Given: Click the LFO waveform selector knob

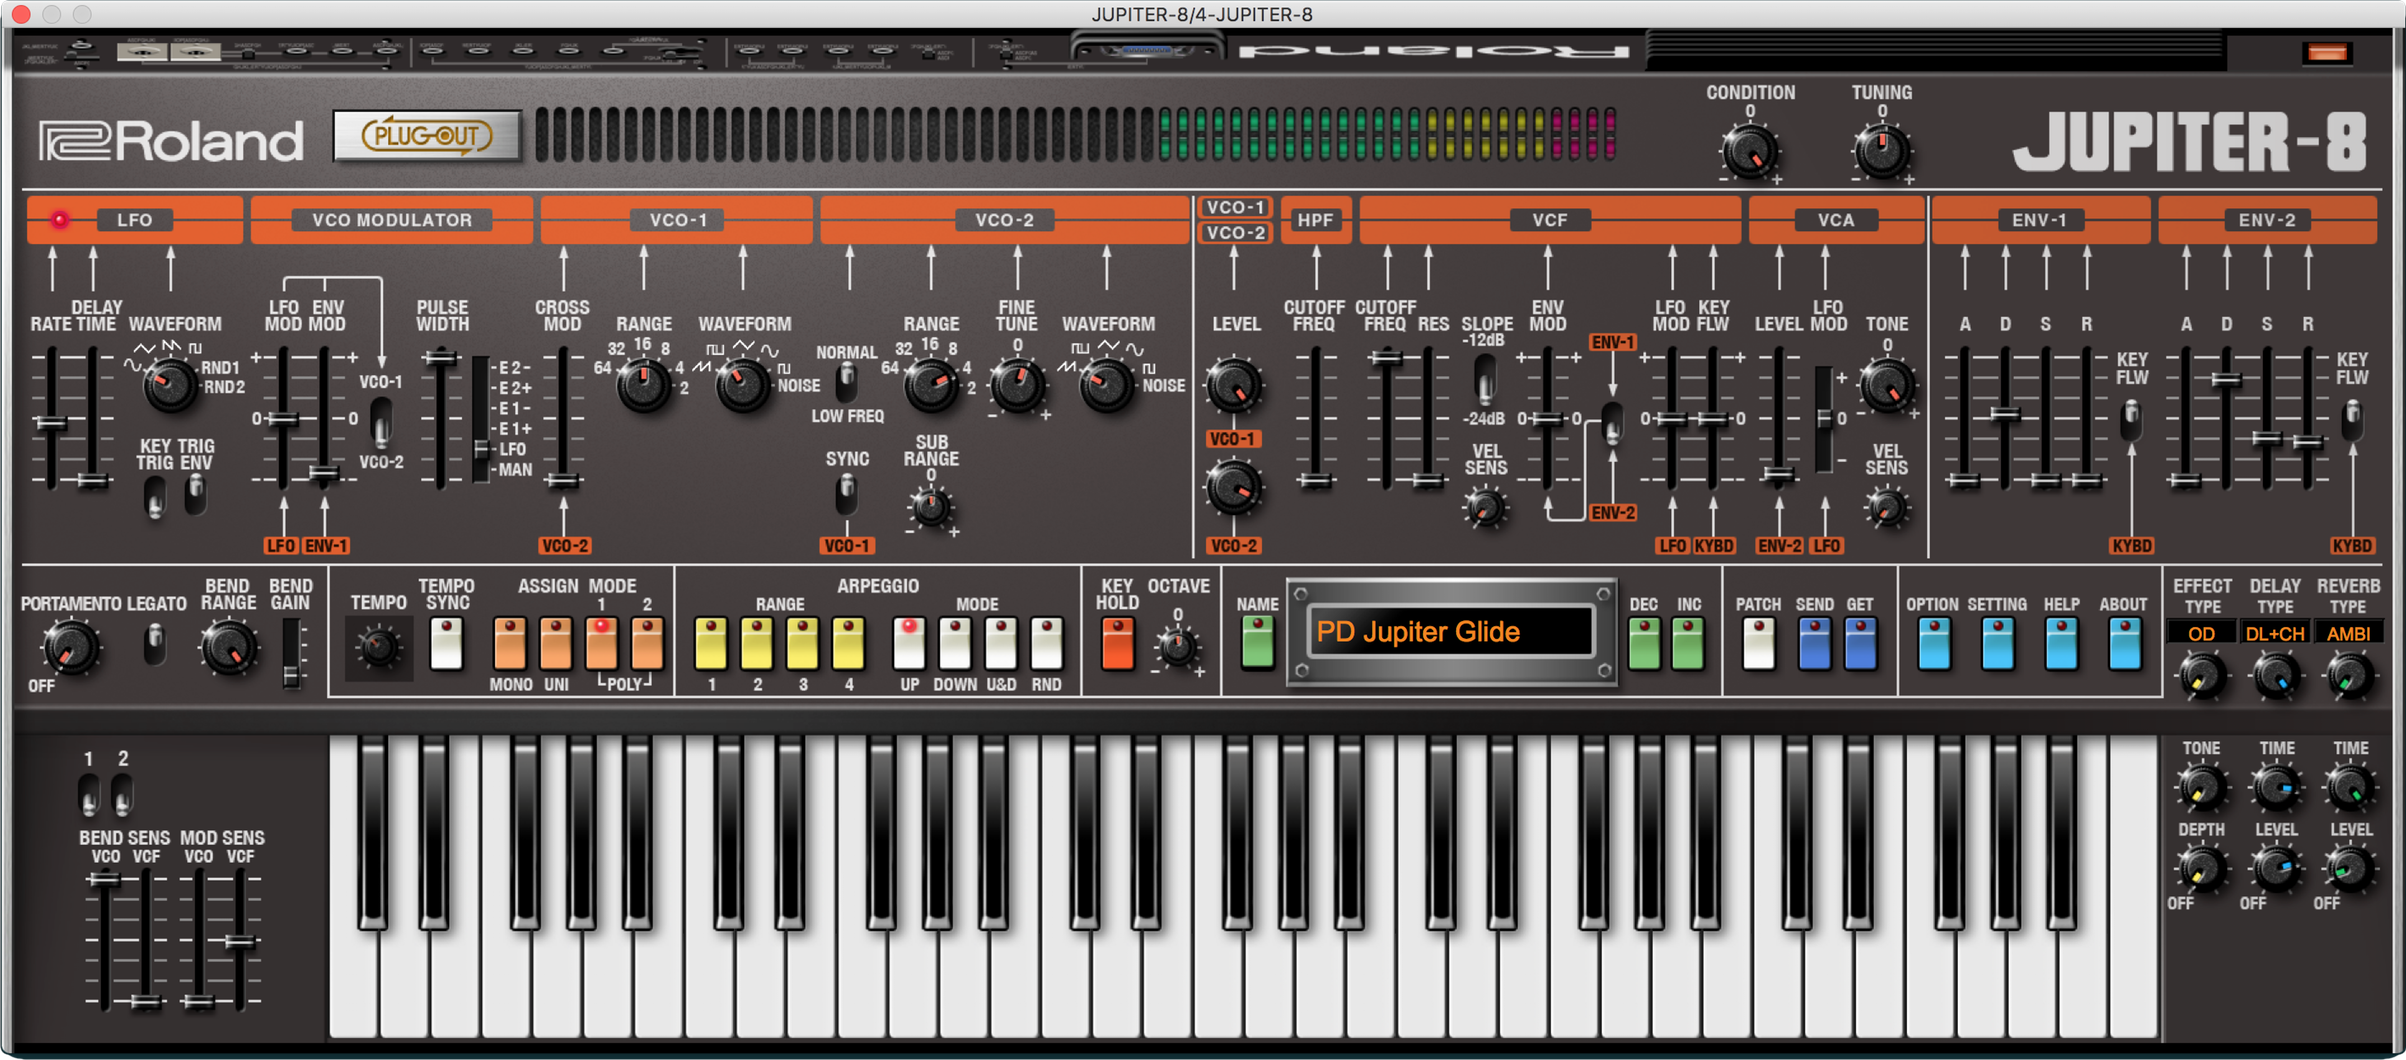Looking at the screenshot, I should click(x=168, y=385).
